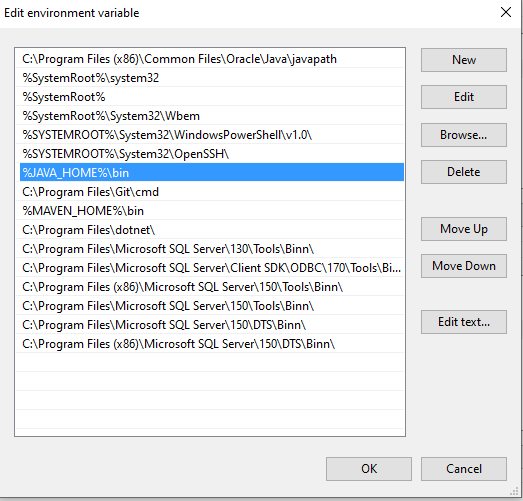Open Edit text... view
Viewport: 523px width, 501px height.
[464, 322]
